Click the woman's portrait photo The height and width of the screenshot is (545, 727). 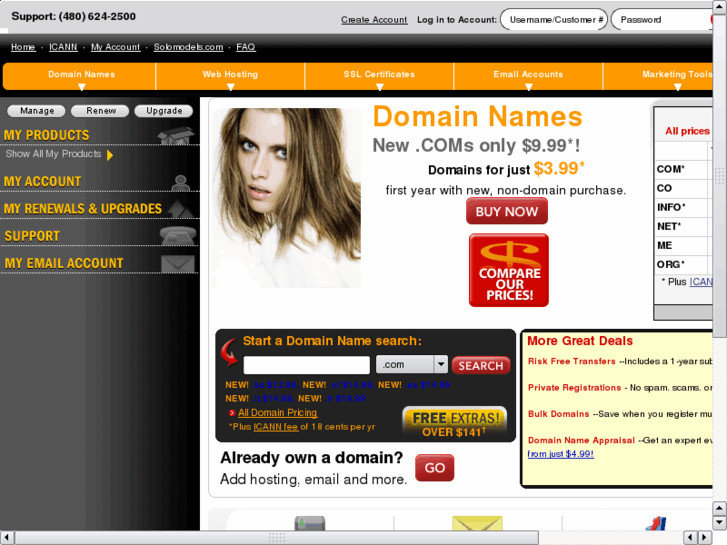[287, 198]
